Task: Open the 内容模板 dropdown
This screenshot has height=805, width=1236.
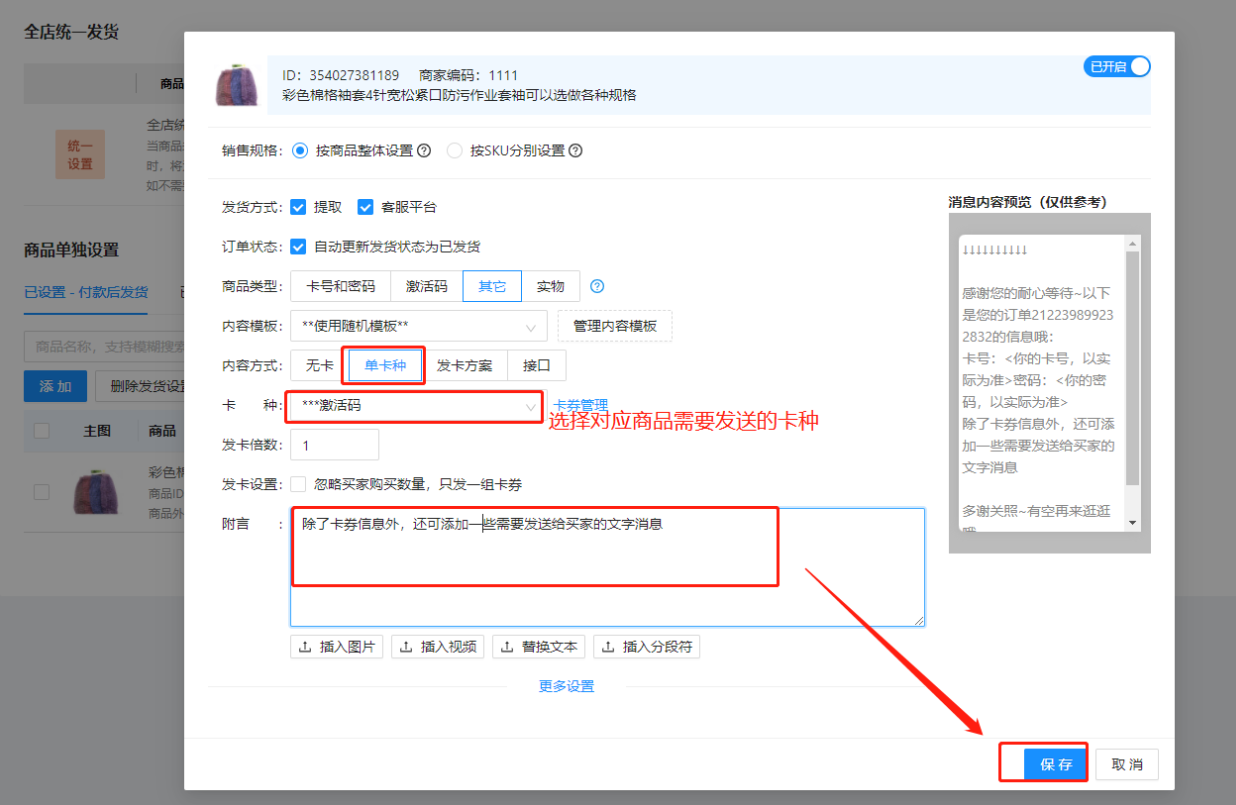Action: [419, 326]
